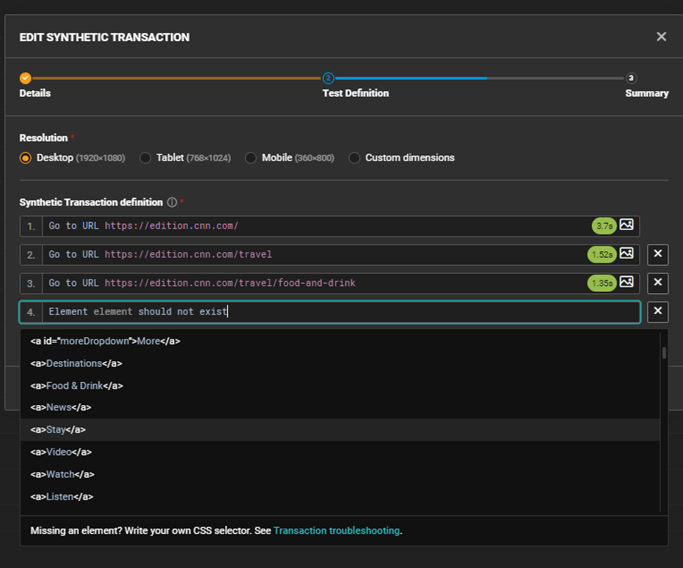Image resolution: width=683 pixels, height=568 pixels.
Task: Click the info icon beside Synthetic Transaction definition
Action: coord(172,202)
